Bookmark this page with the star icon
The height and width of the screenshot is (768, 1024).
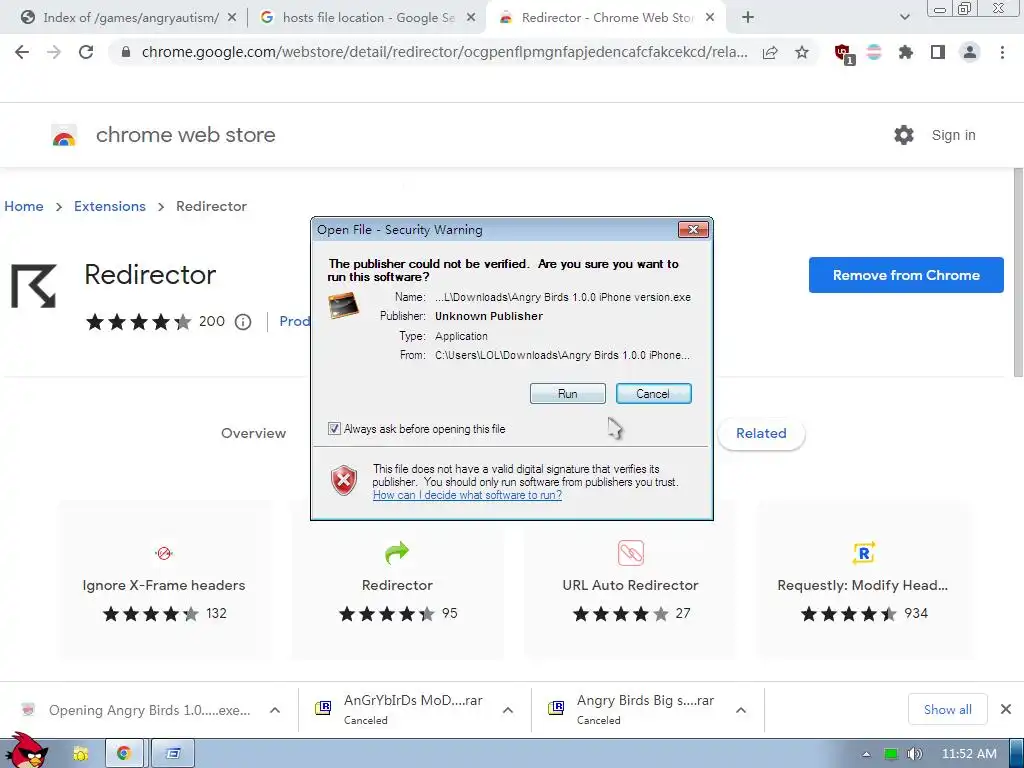(802, 52)
